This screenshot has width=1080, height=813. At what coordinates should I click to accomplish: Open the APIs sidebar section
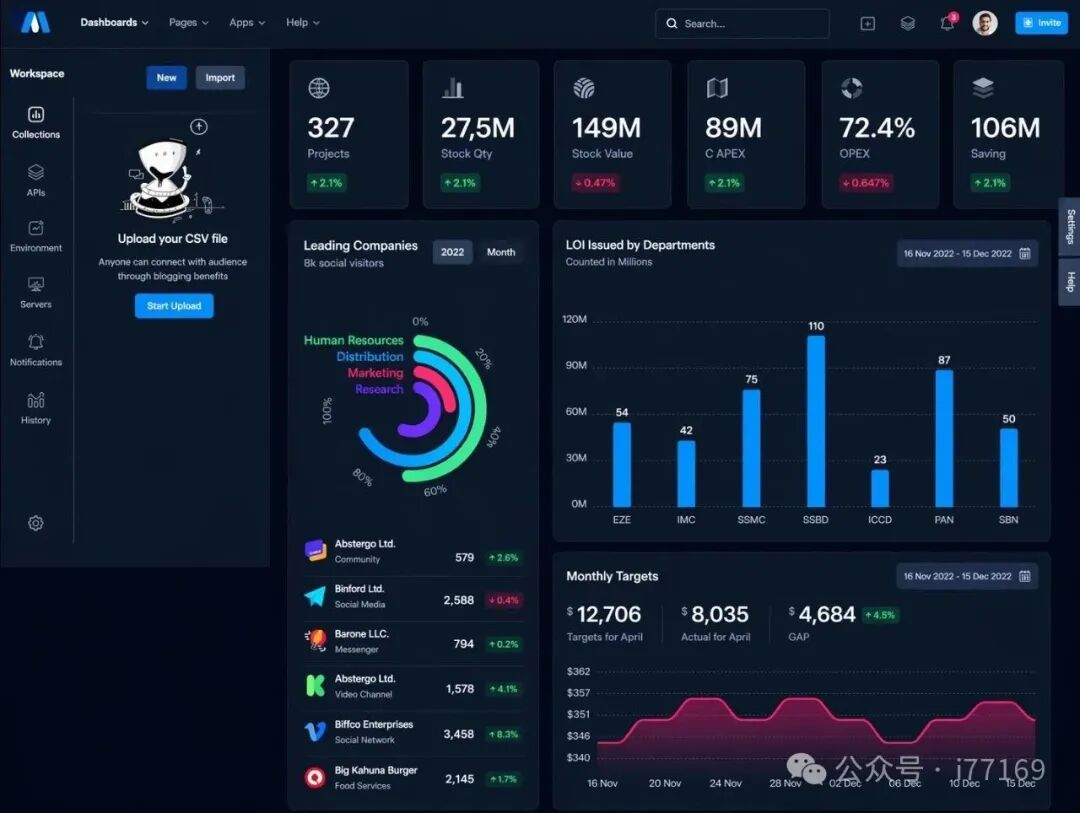pos(36,179)
